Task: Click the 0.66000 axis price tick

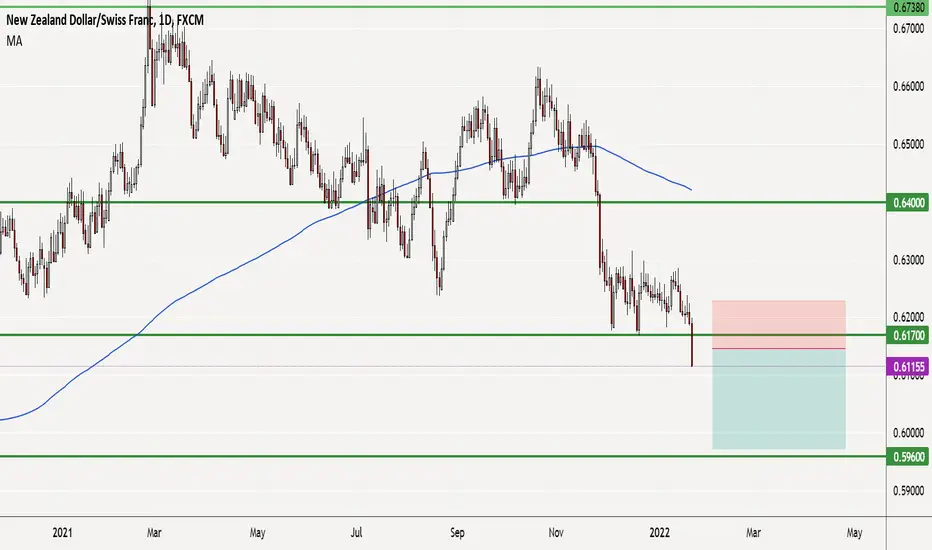Action: point(909,86)
